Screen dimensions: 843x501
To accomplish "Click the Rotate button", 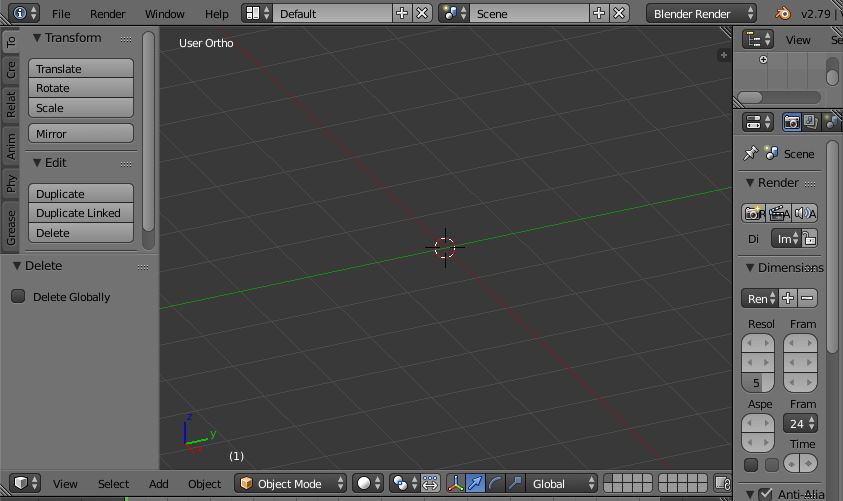I will pyautogui.click(x=81, y=88).
